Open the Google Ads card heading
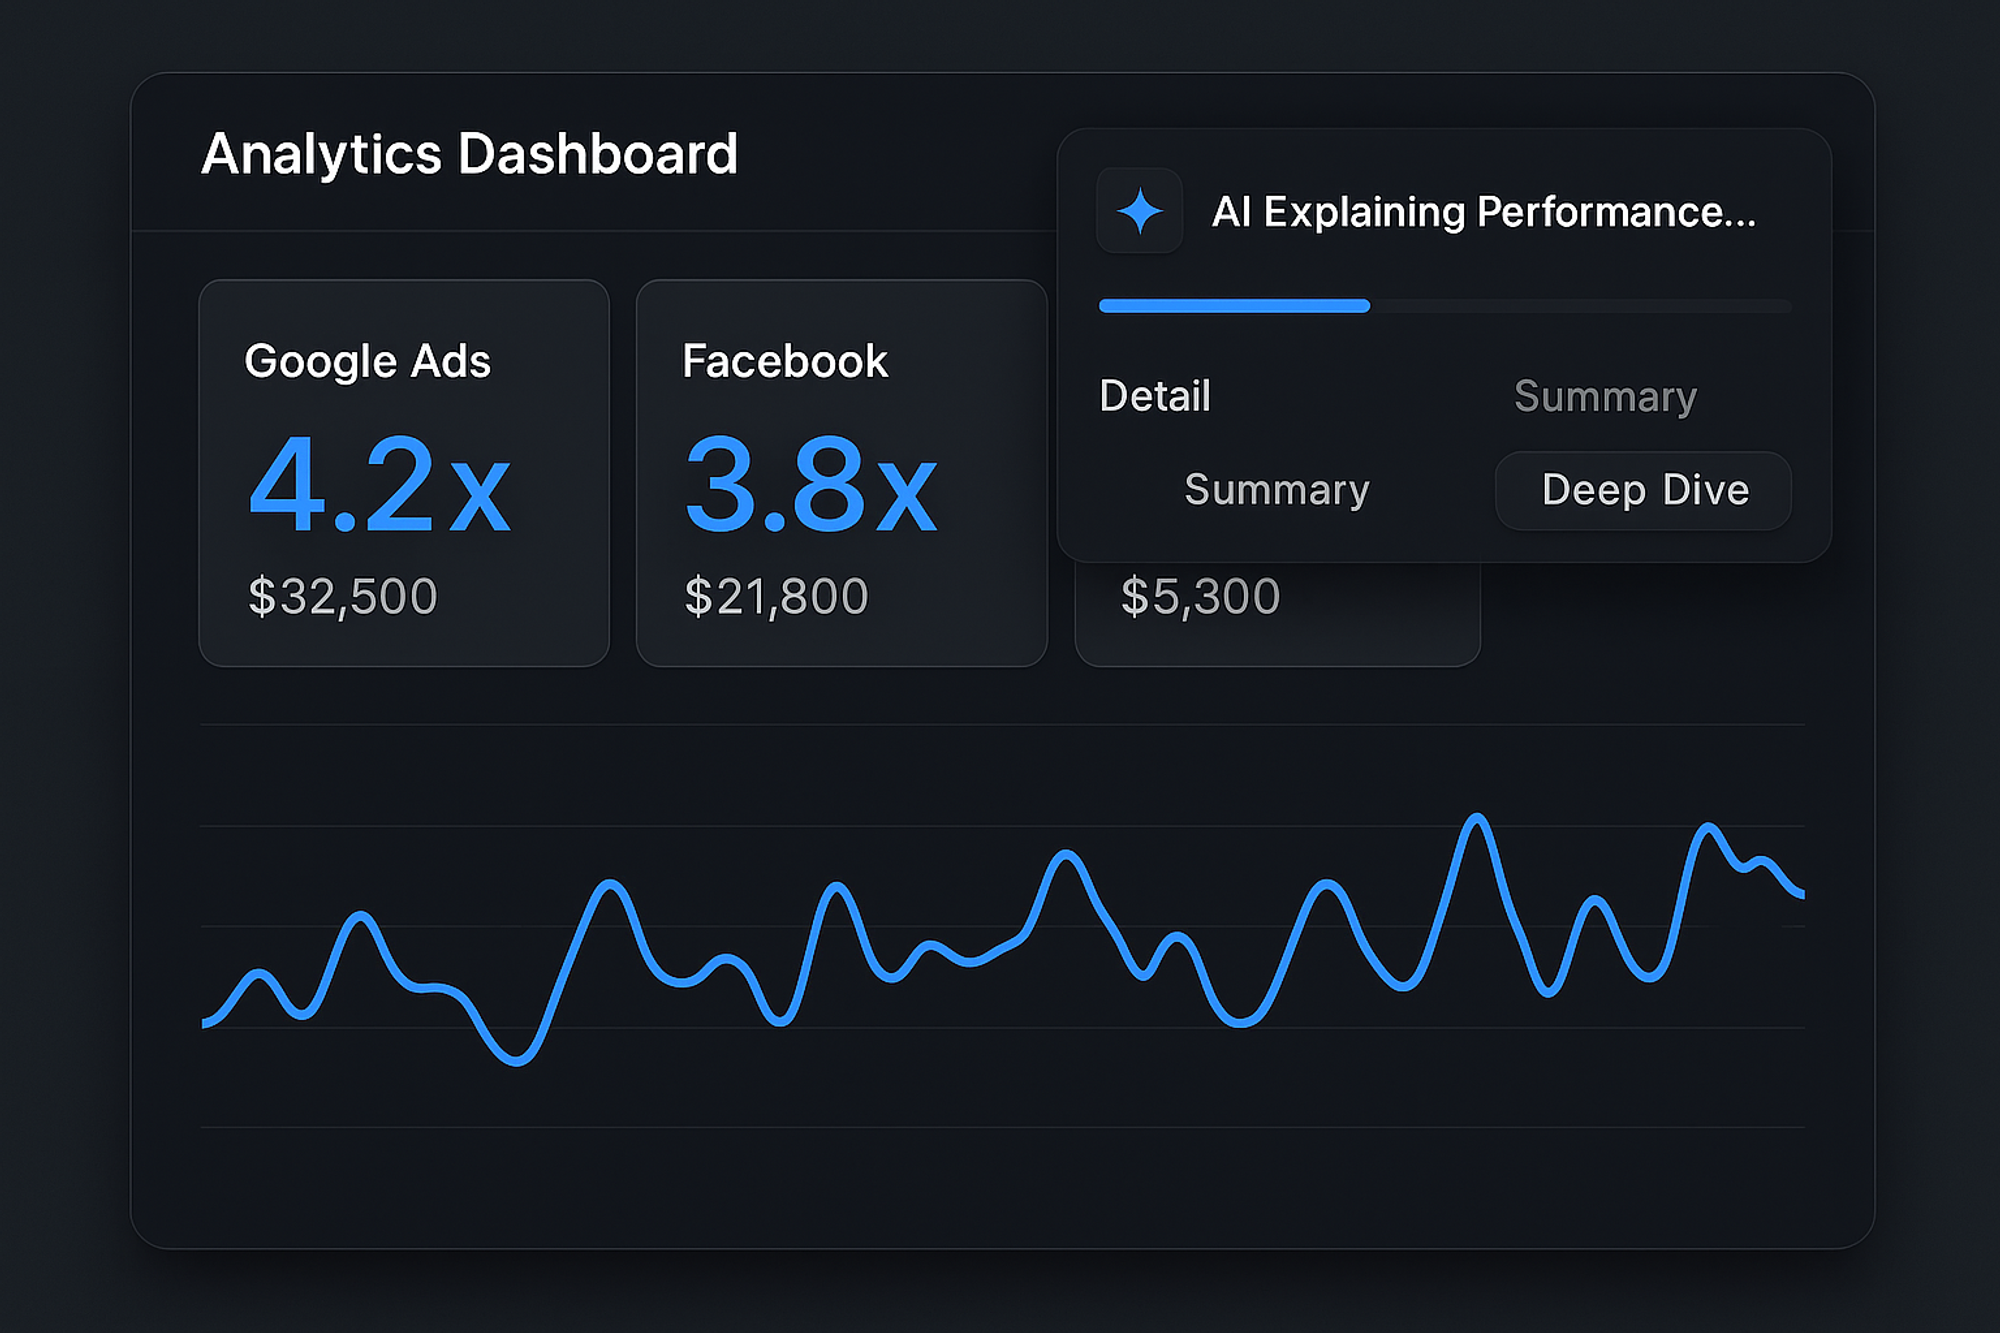Viewport: 2000px width, 1333px height. pyautogui.click(x=367, y=361)
